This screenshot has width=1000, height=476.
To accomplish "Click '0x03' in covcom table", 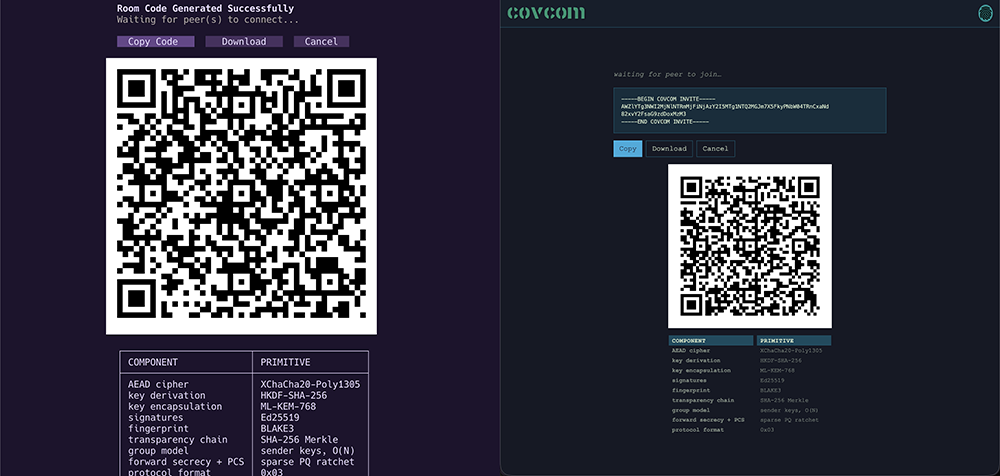I will point(767,429).
